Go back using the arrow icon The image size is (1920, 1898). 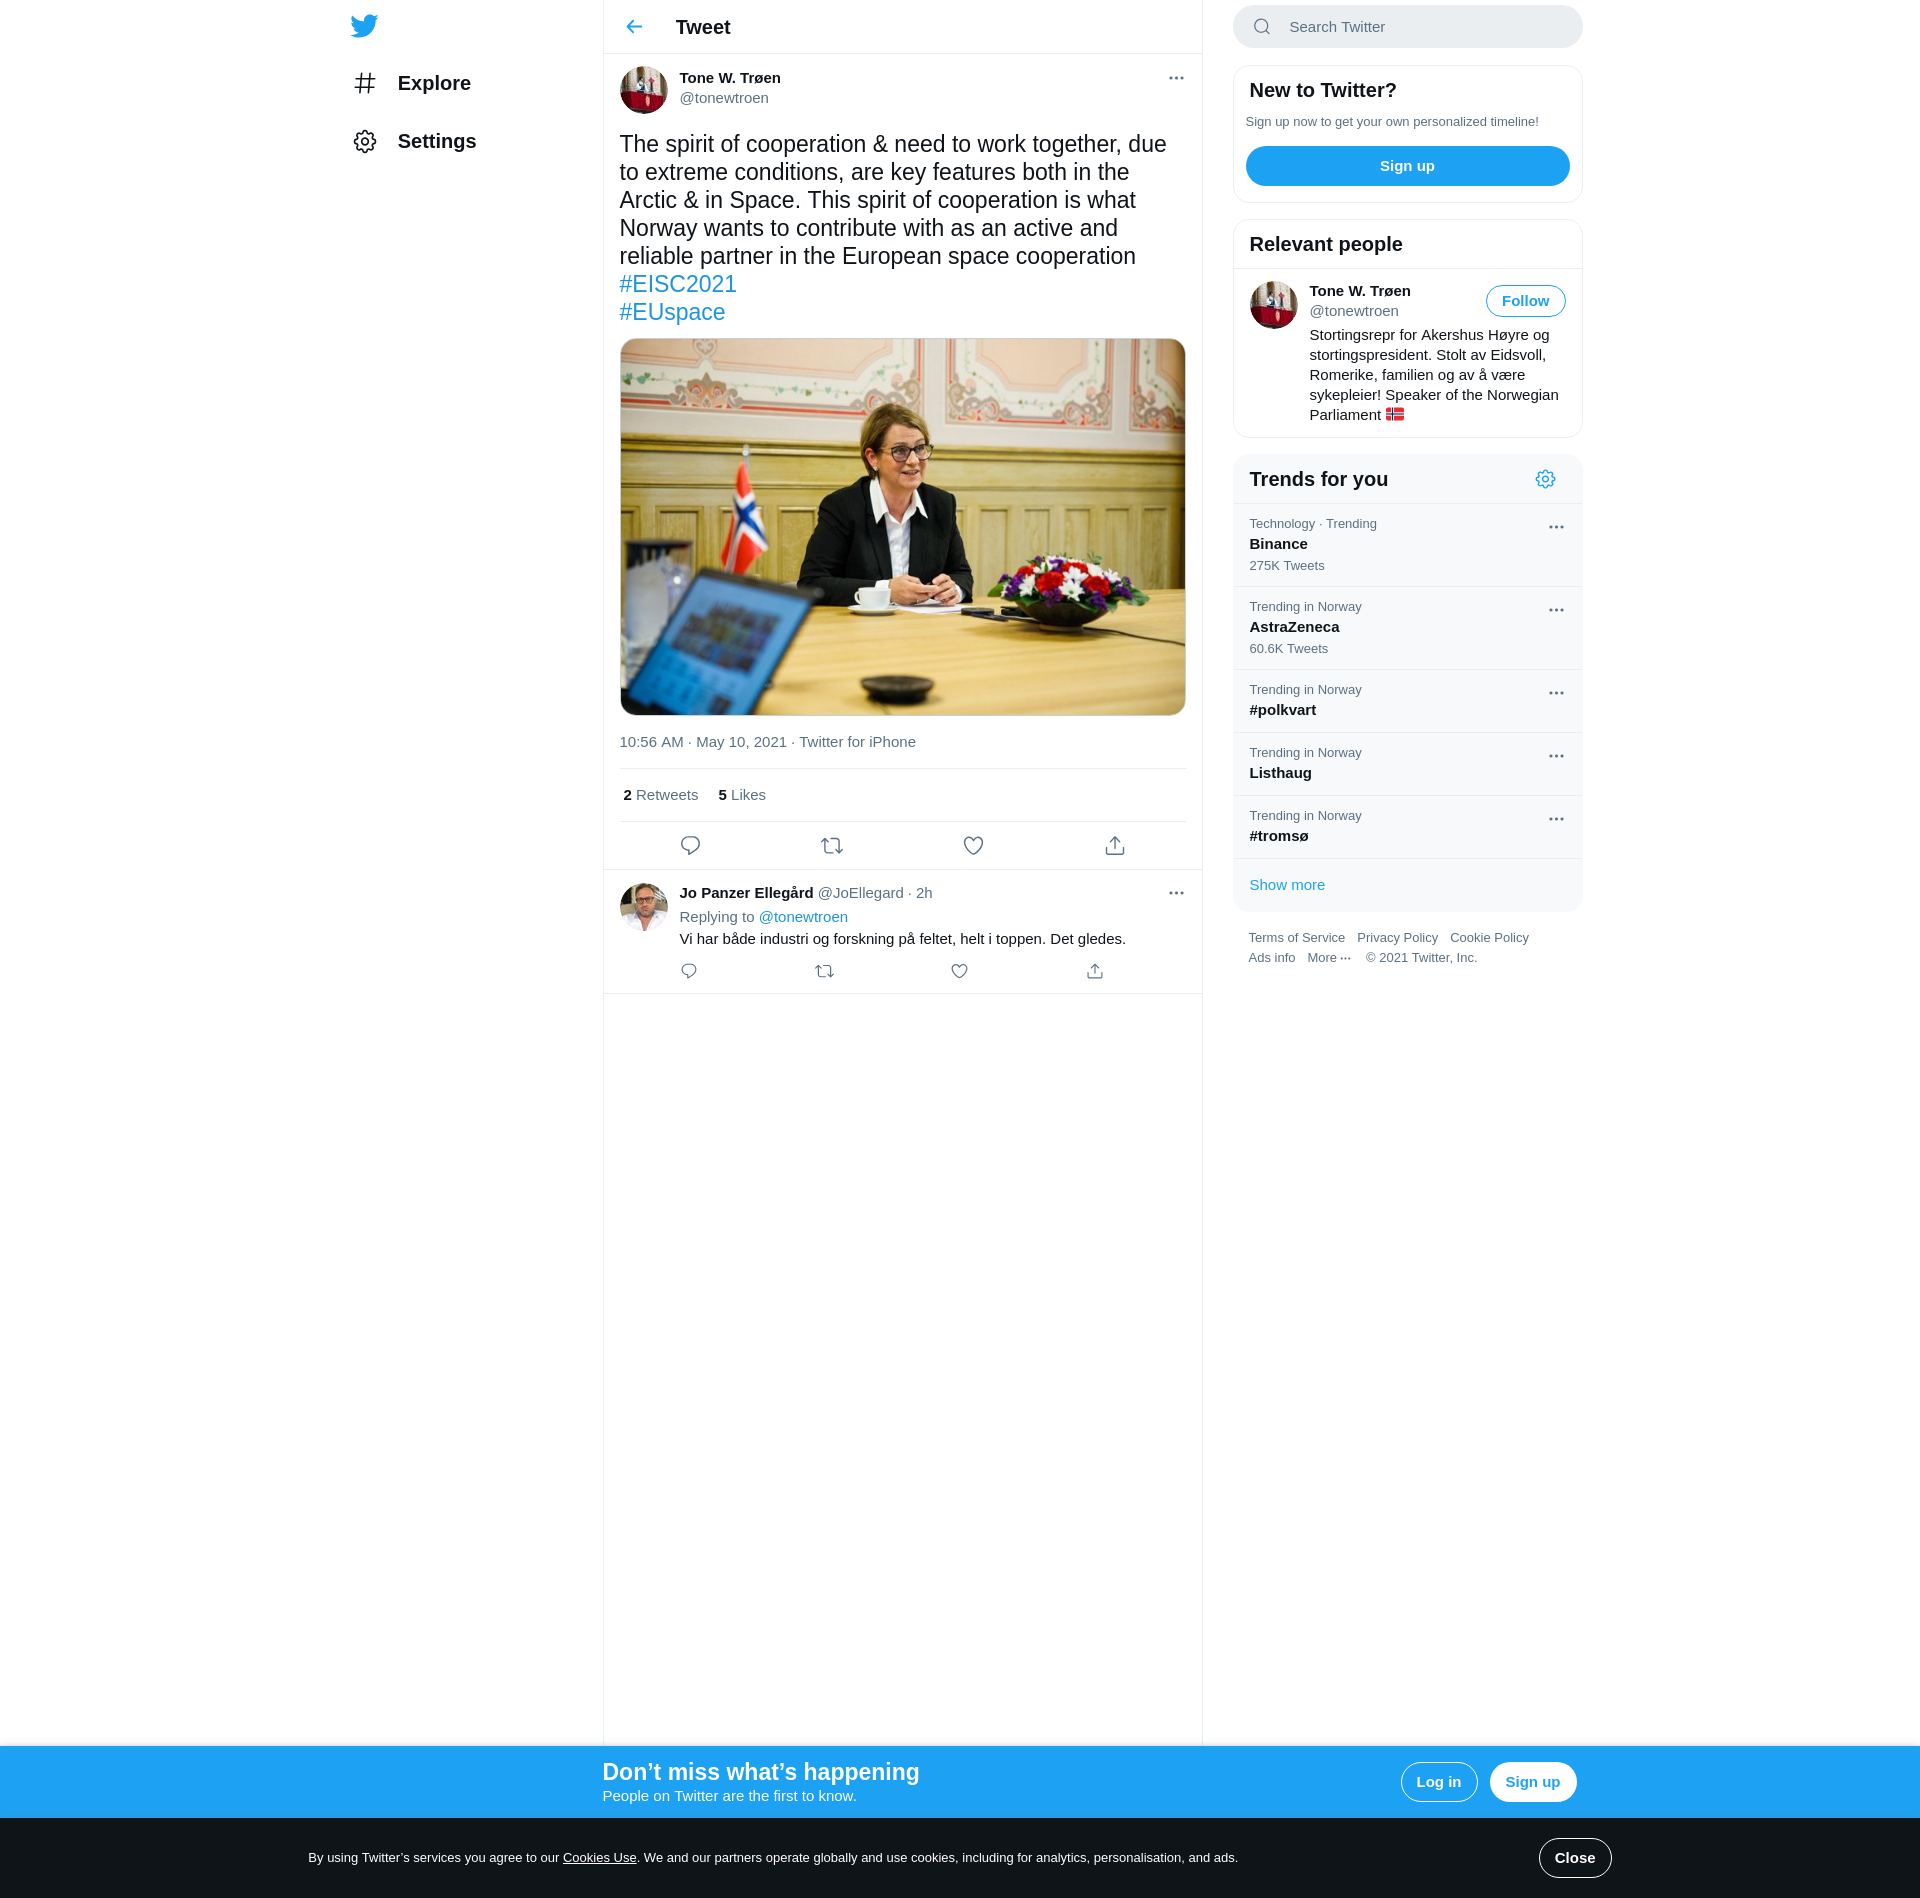[634, 27]
